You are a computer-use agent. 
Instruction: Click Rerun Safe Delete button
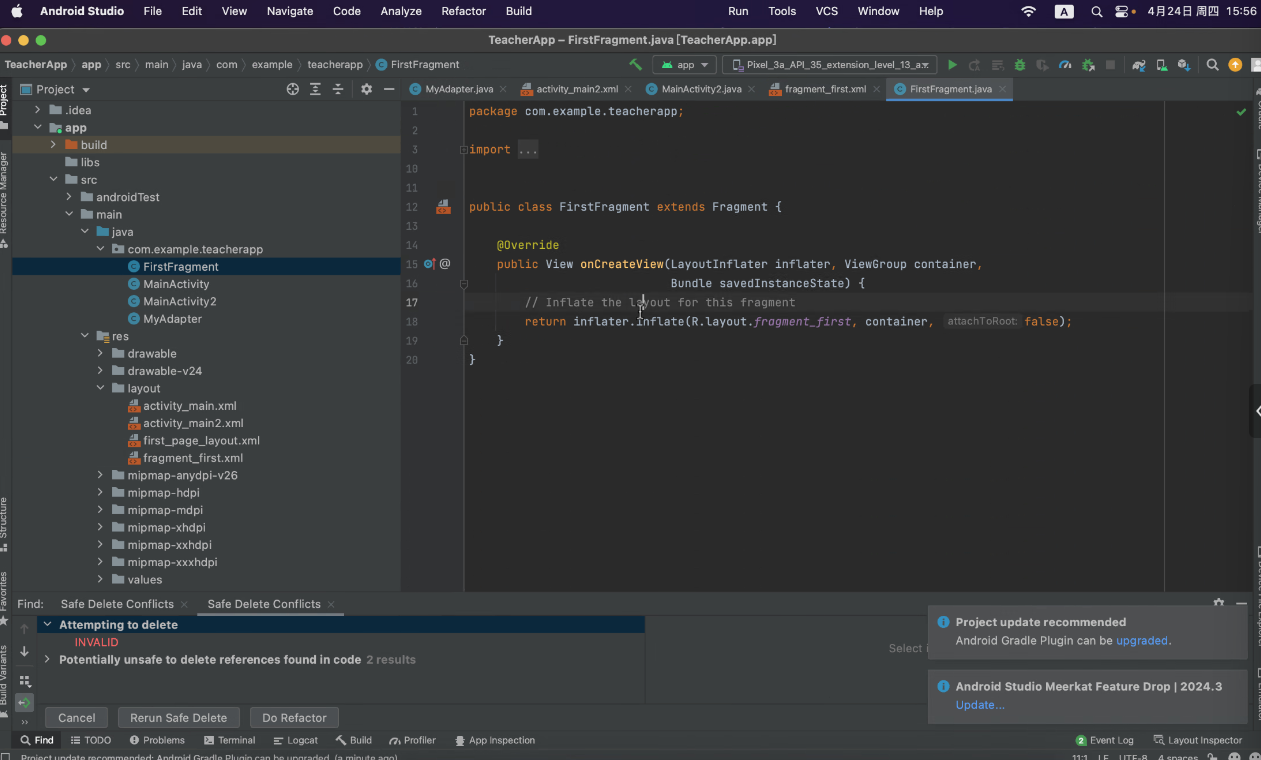pos(179,718)
